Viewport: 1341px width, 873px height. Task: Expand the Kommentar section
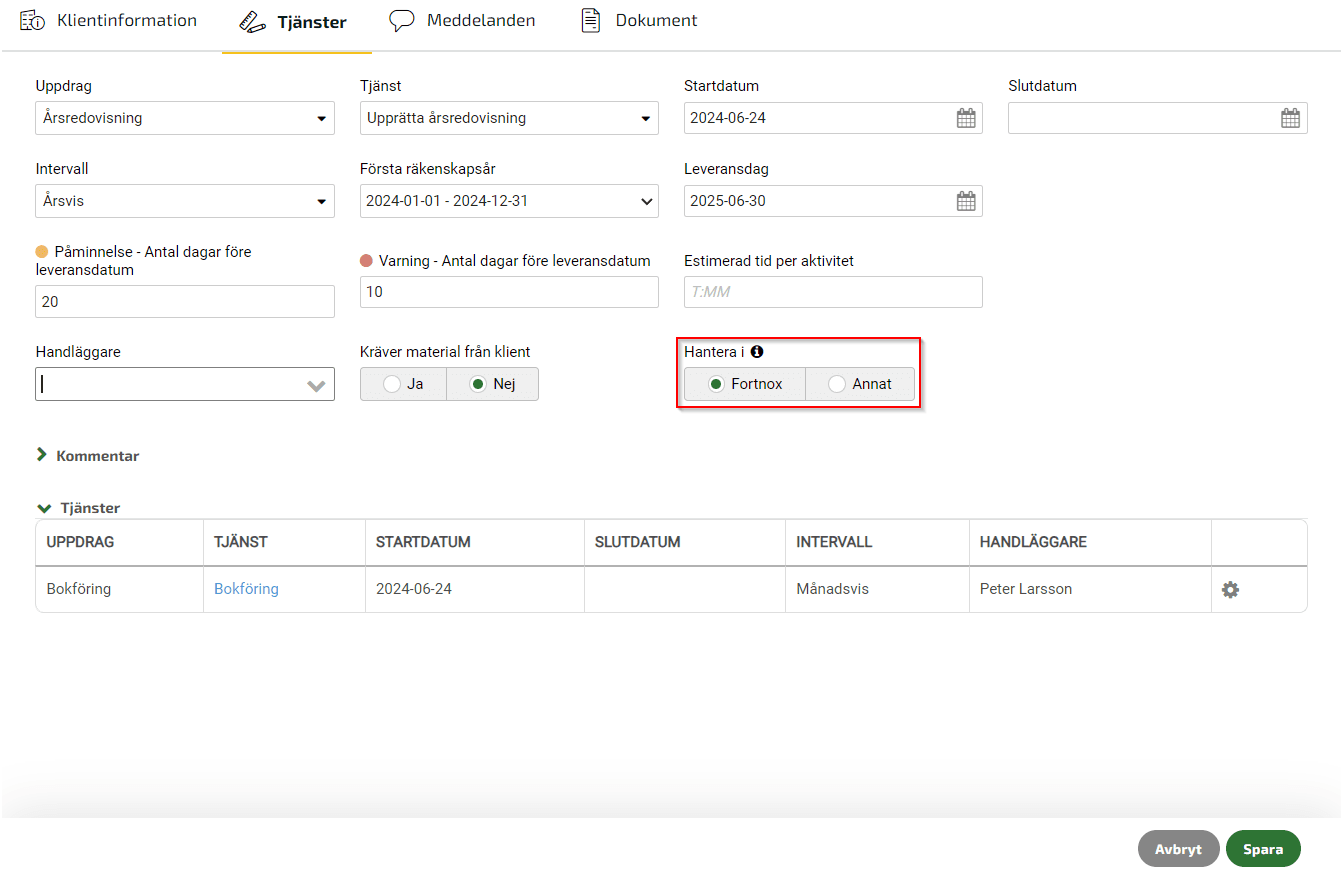tap(88, 456)
